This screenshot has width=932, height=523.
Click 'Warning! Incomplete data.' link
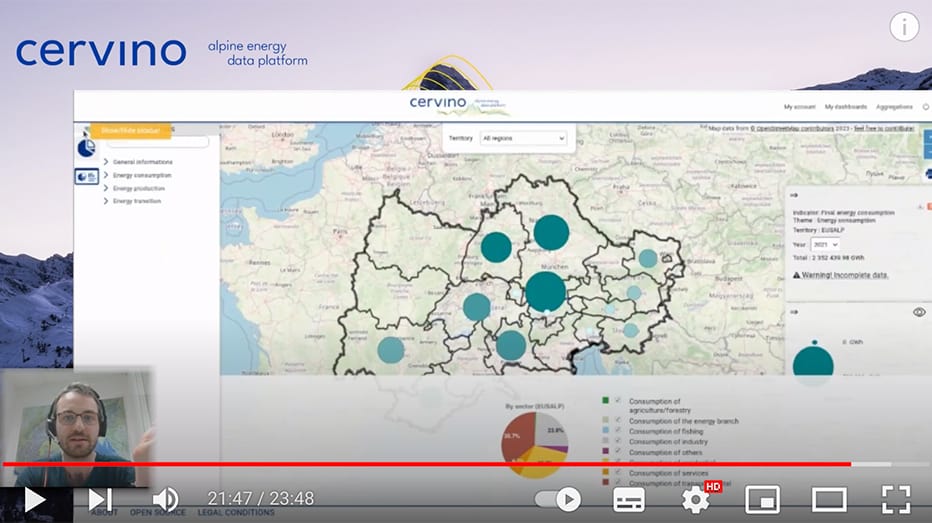click(x=844, y=275)
